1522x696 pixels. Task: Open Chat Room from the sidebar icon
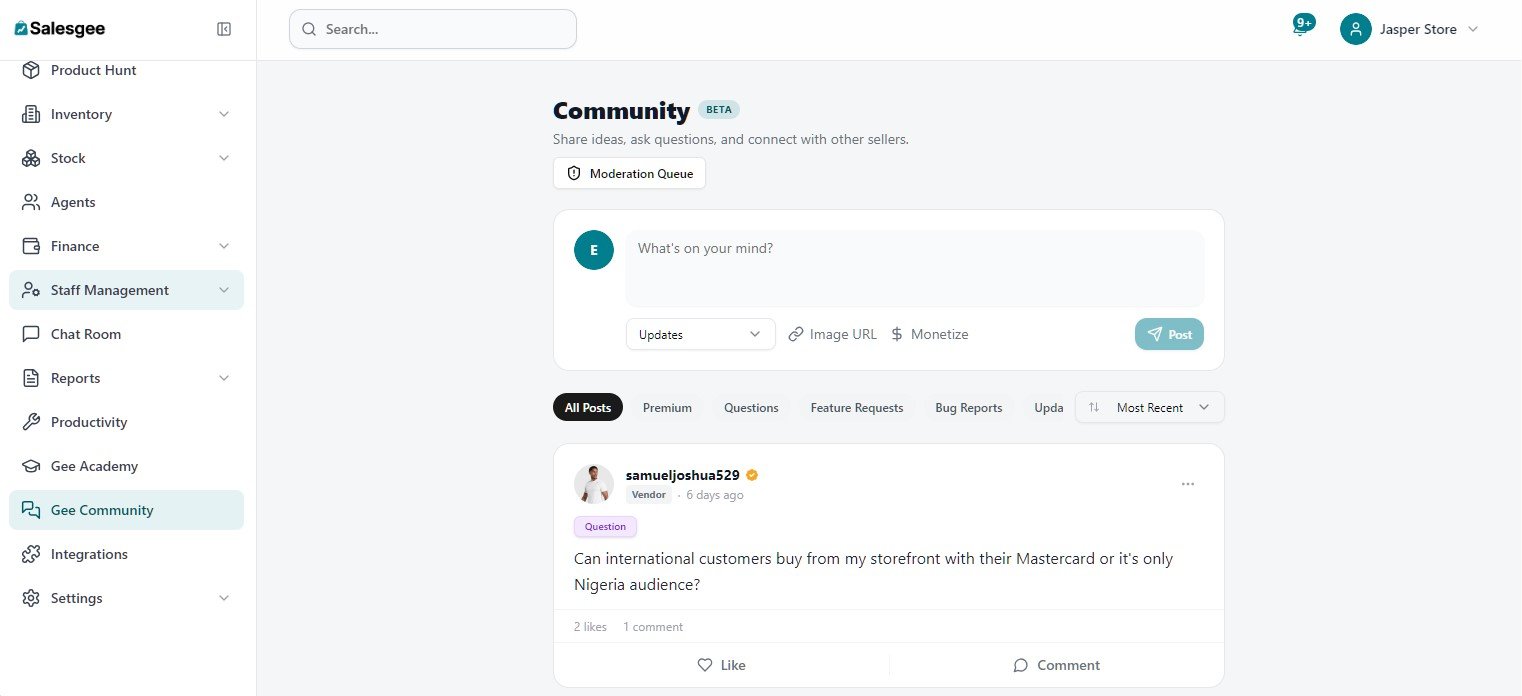[31, 334]
